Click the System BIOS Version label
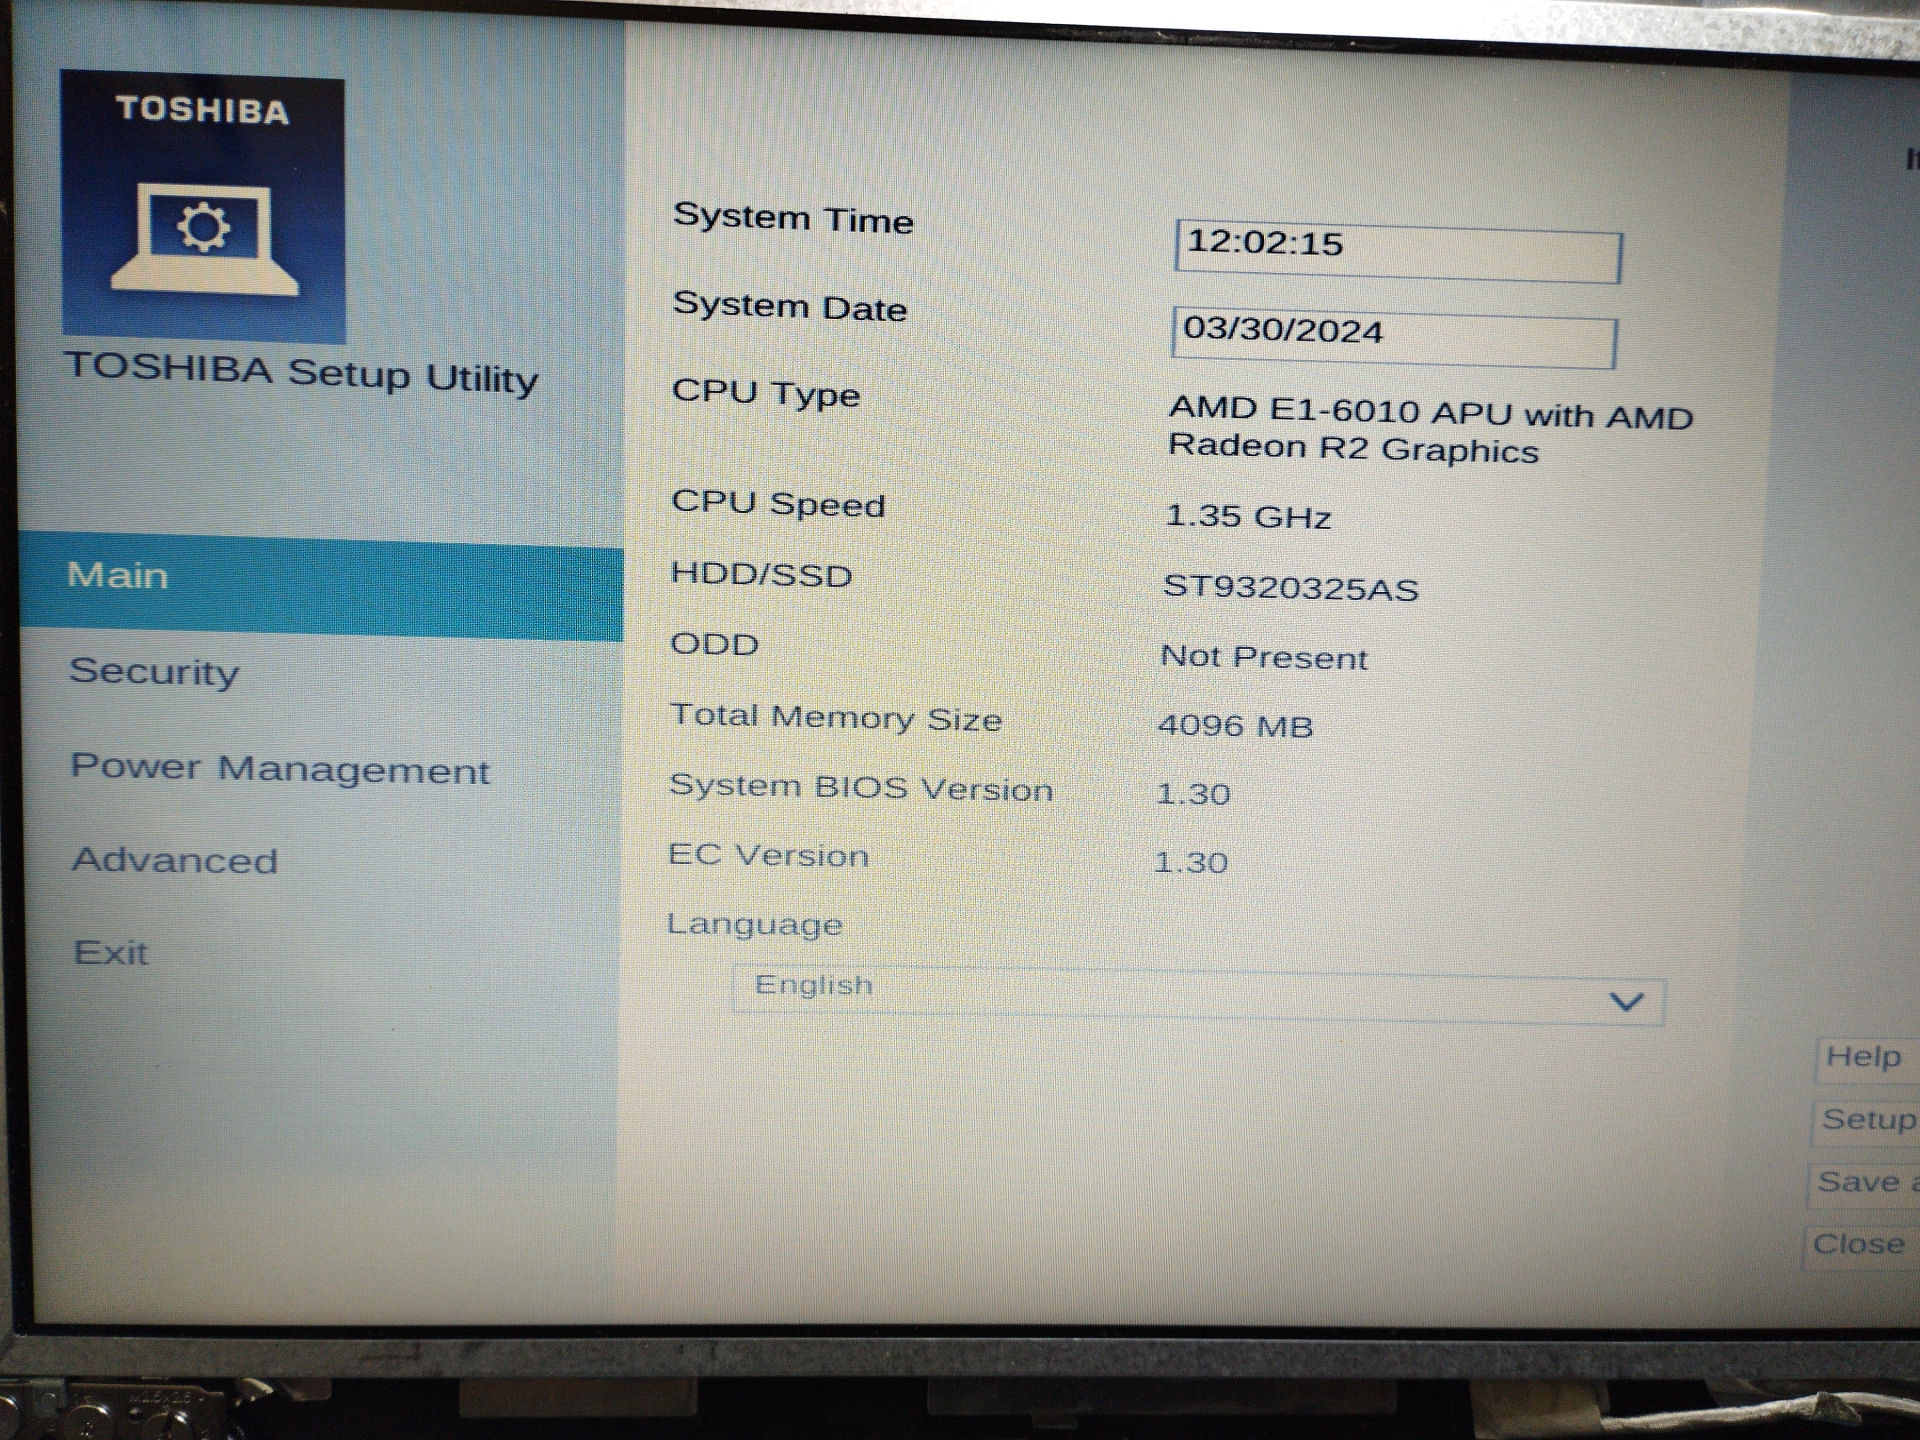1920x1440 pixels. point(861,787)
